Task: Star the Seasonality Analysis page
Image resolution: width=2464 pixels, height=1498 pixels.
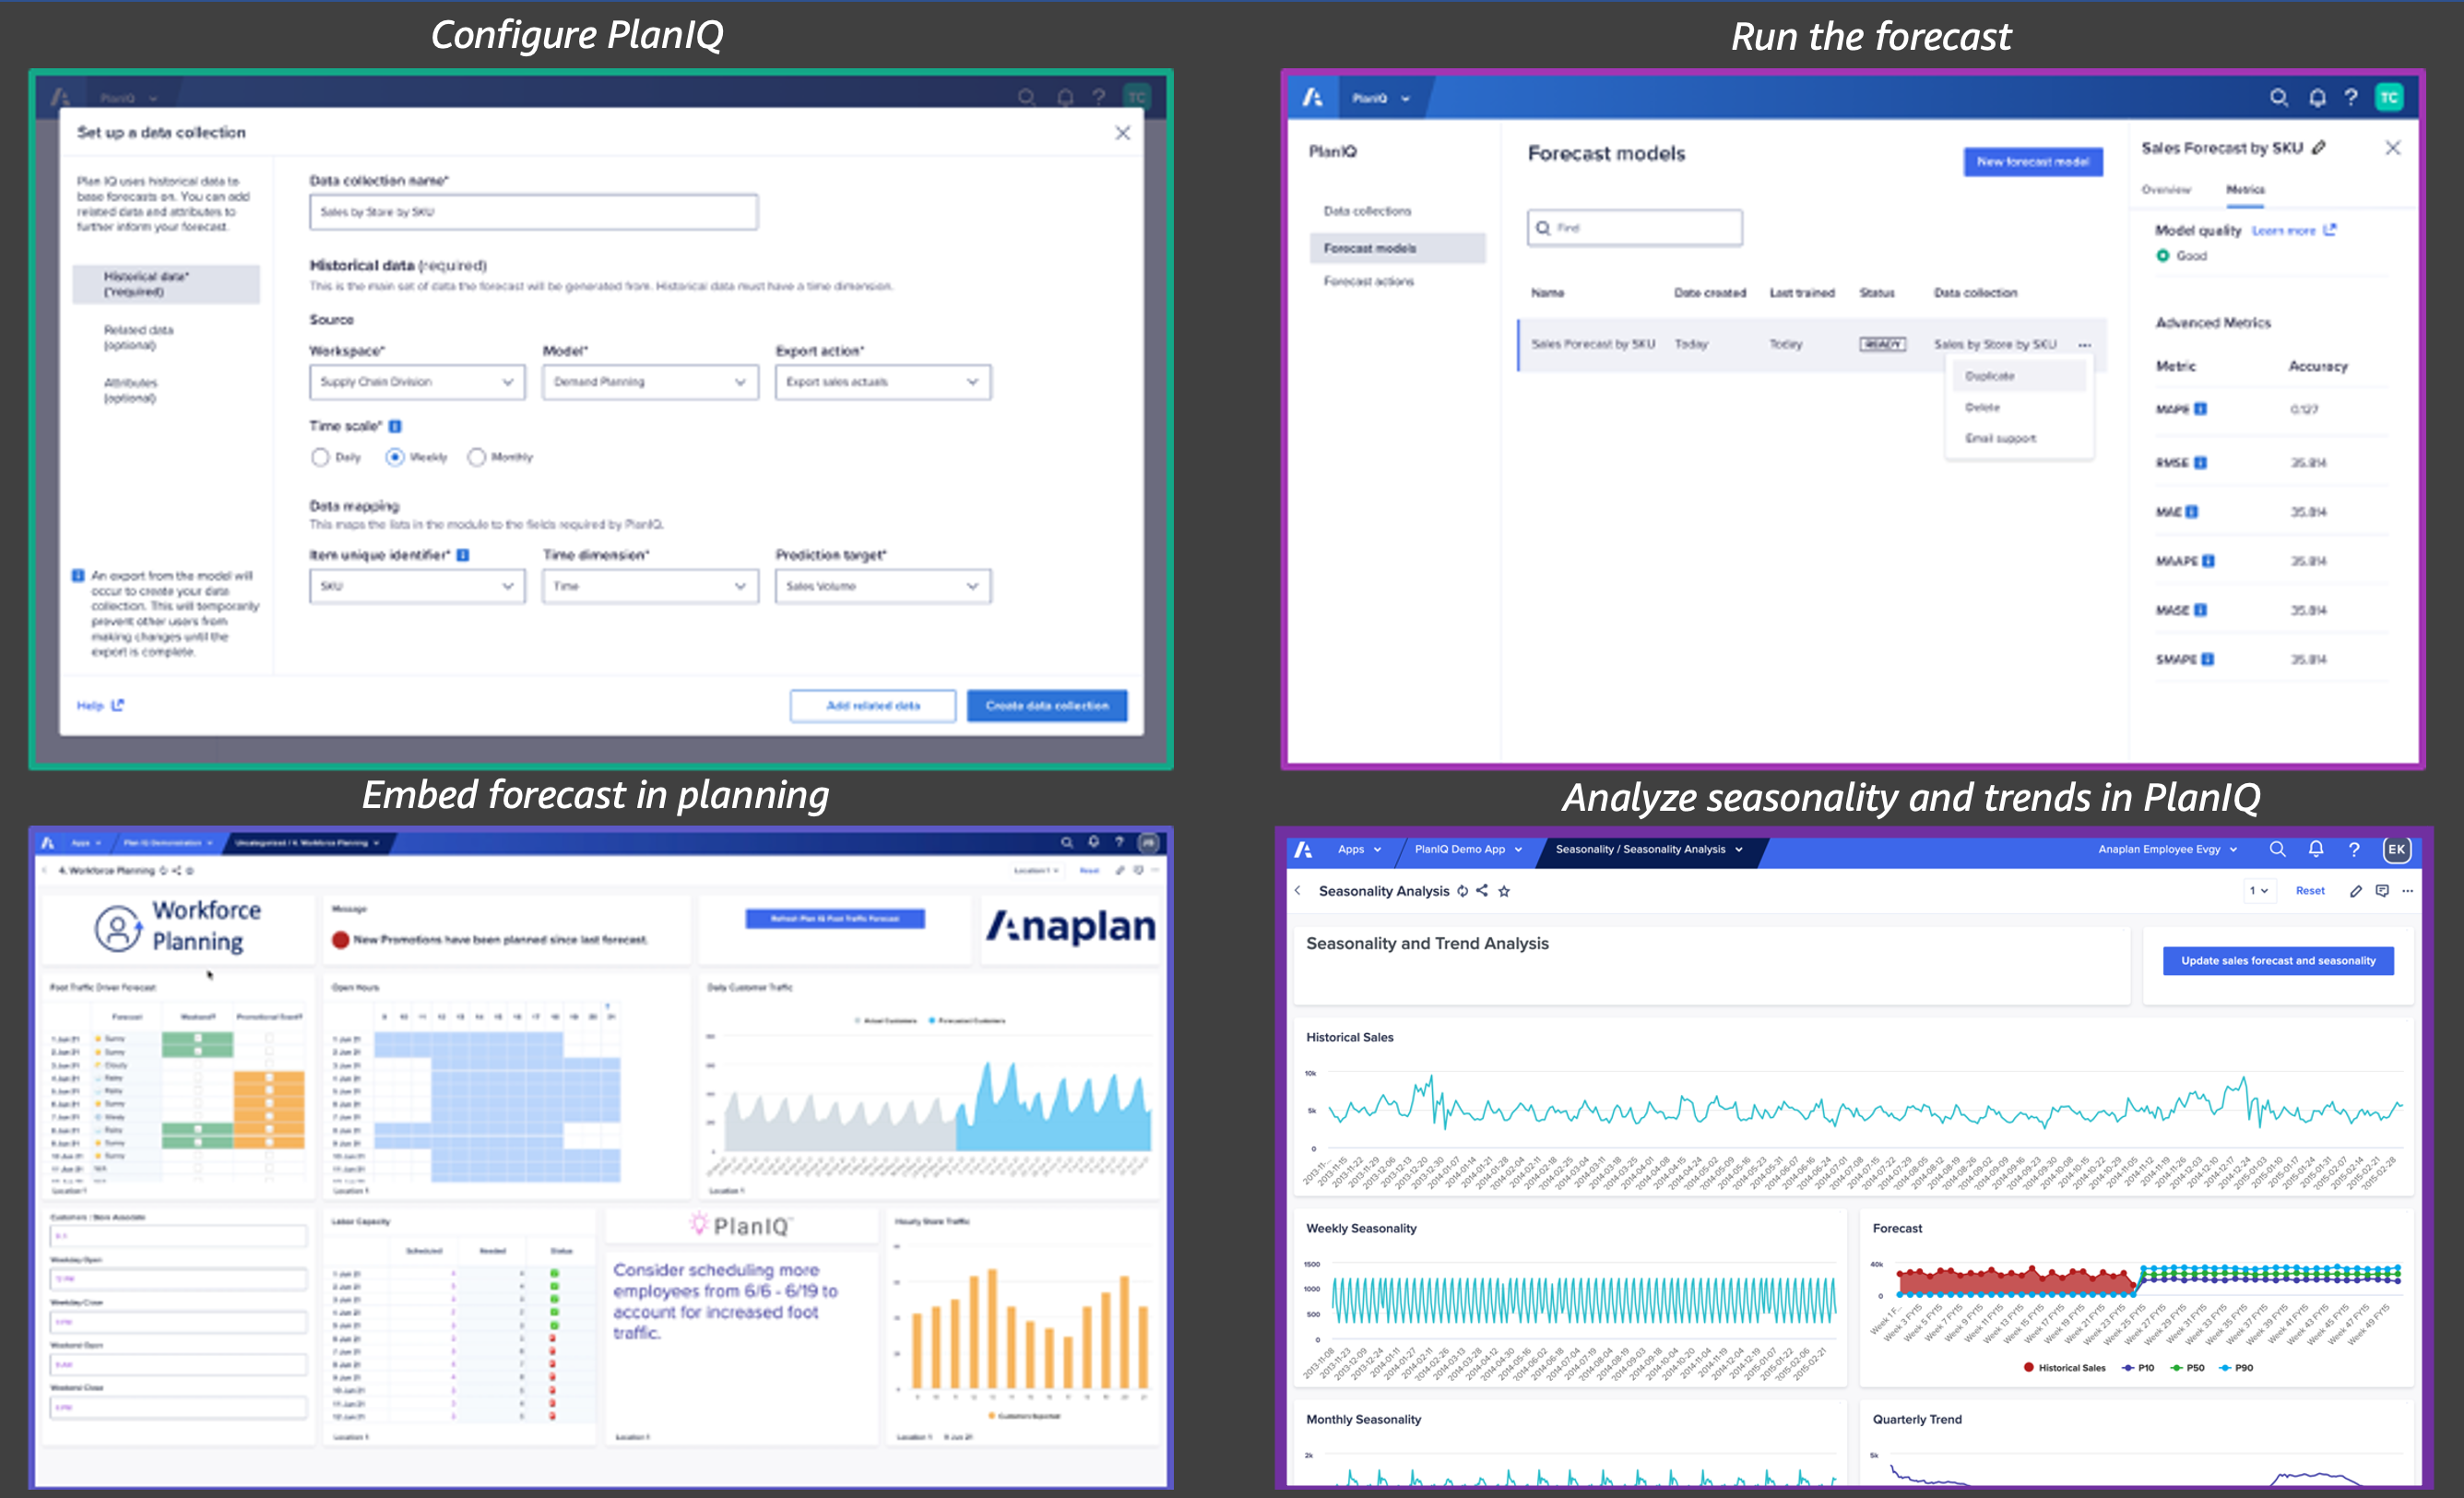Action: tap(1505, 891)
